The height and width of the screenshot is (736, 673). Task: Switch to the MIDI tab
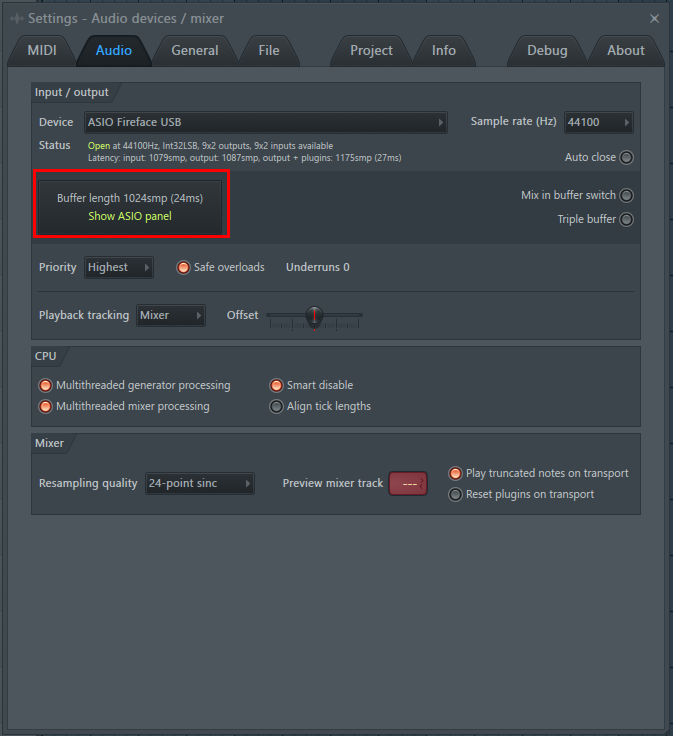point(42,51)
